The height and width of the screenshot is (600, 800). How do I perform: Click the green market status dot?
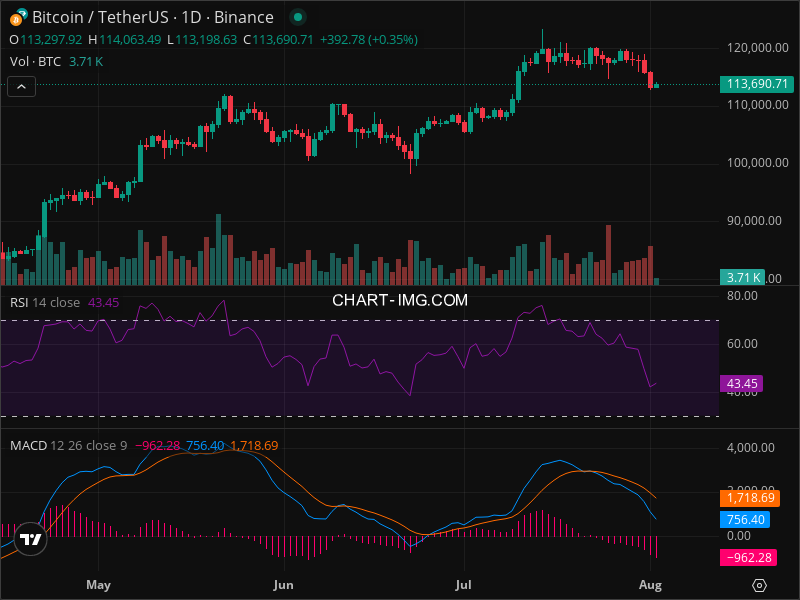pos(298,17)
